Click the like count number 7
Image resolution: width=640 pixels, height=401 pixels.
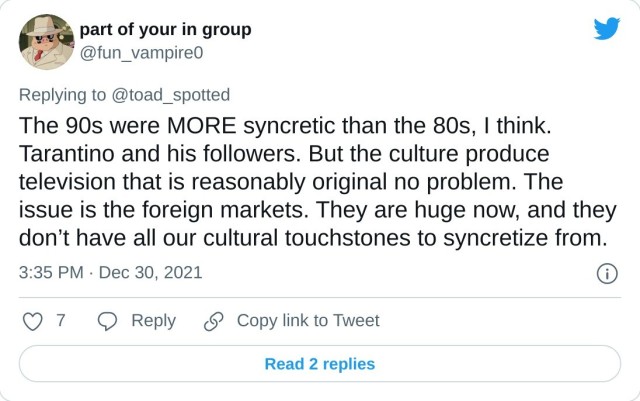[x=61, y=321]
